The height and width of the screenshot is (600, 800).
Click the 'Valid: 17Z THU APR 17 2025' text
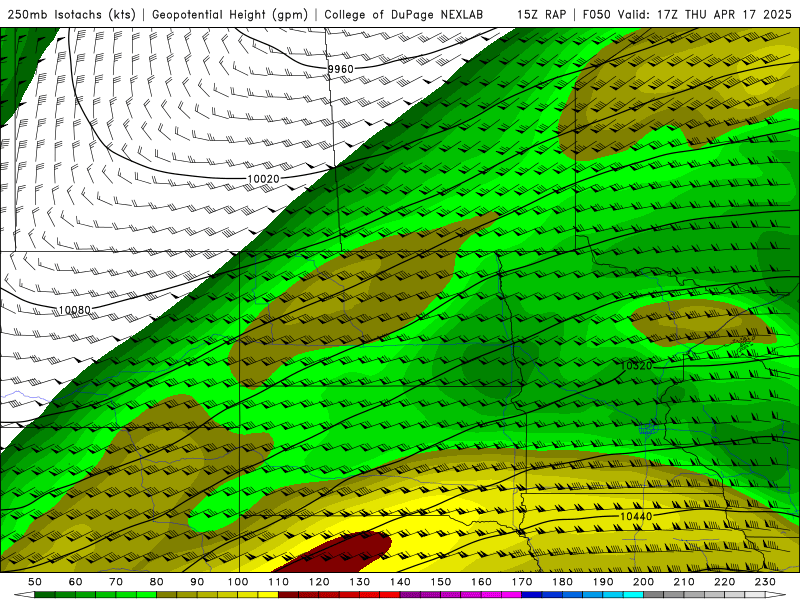pyautogui.click(x=705, y=14)
